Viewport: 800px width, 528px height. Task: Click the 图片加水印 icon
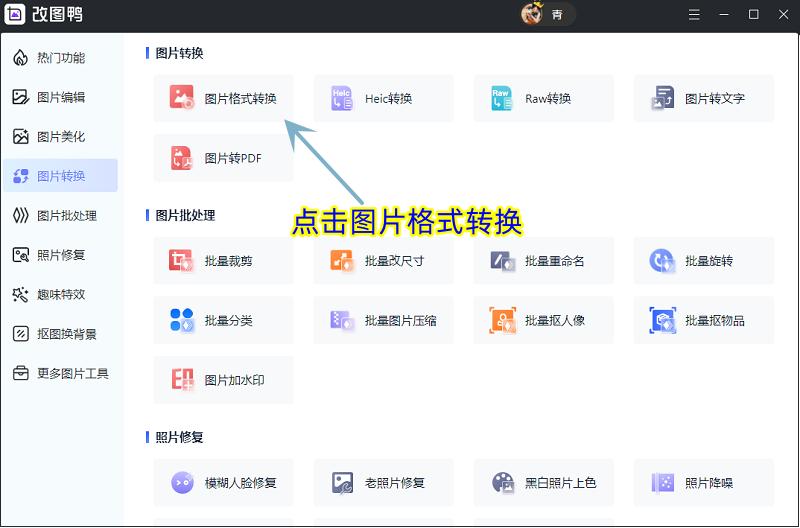182,380
